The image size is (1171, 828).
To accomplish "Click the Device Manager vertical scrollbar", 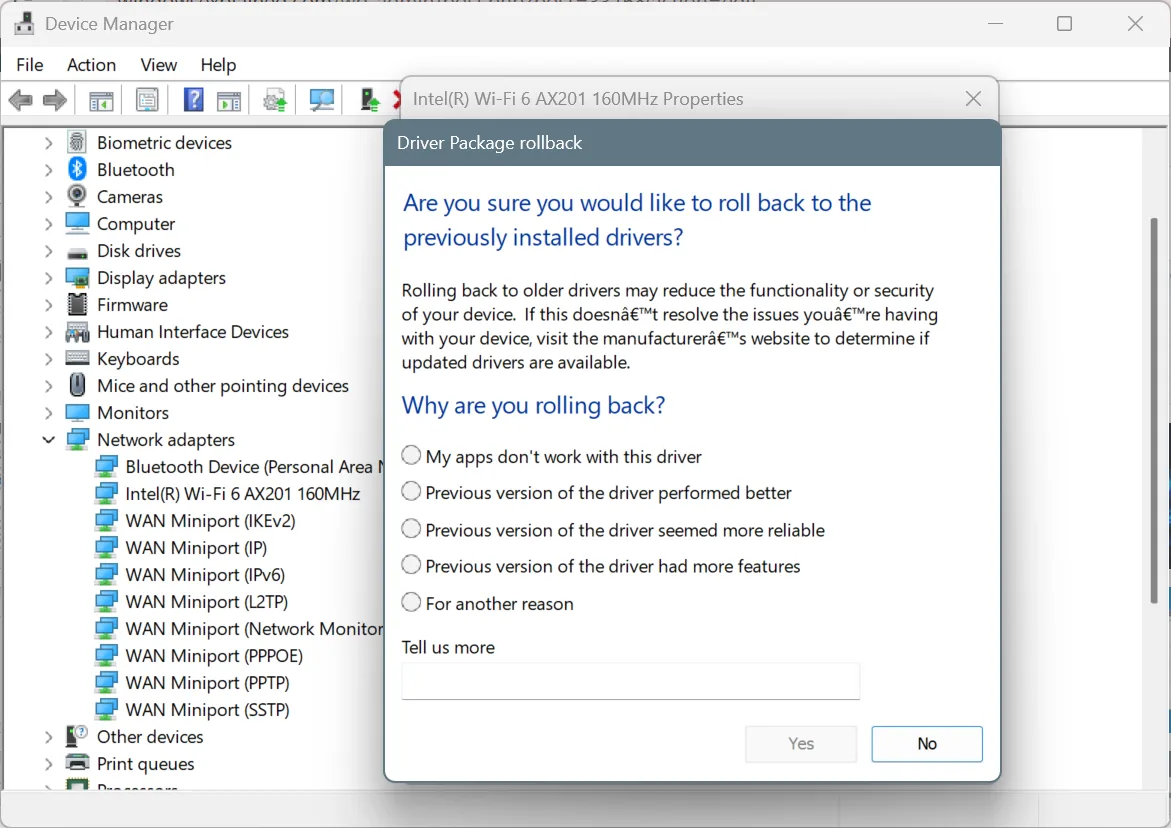I will click(1155, 409).
